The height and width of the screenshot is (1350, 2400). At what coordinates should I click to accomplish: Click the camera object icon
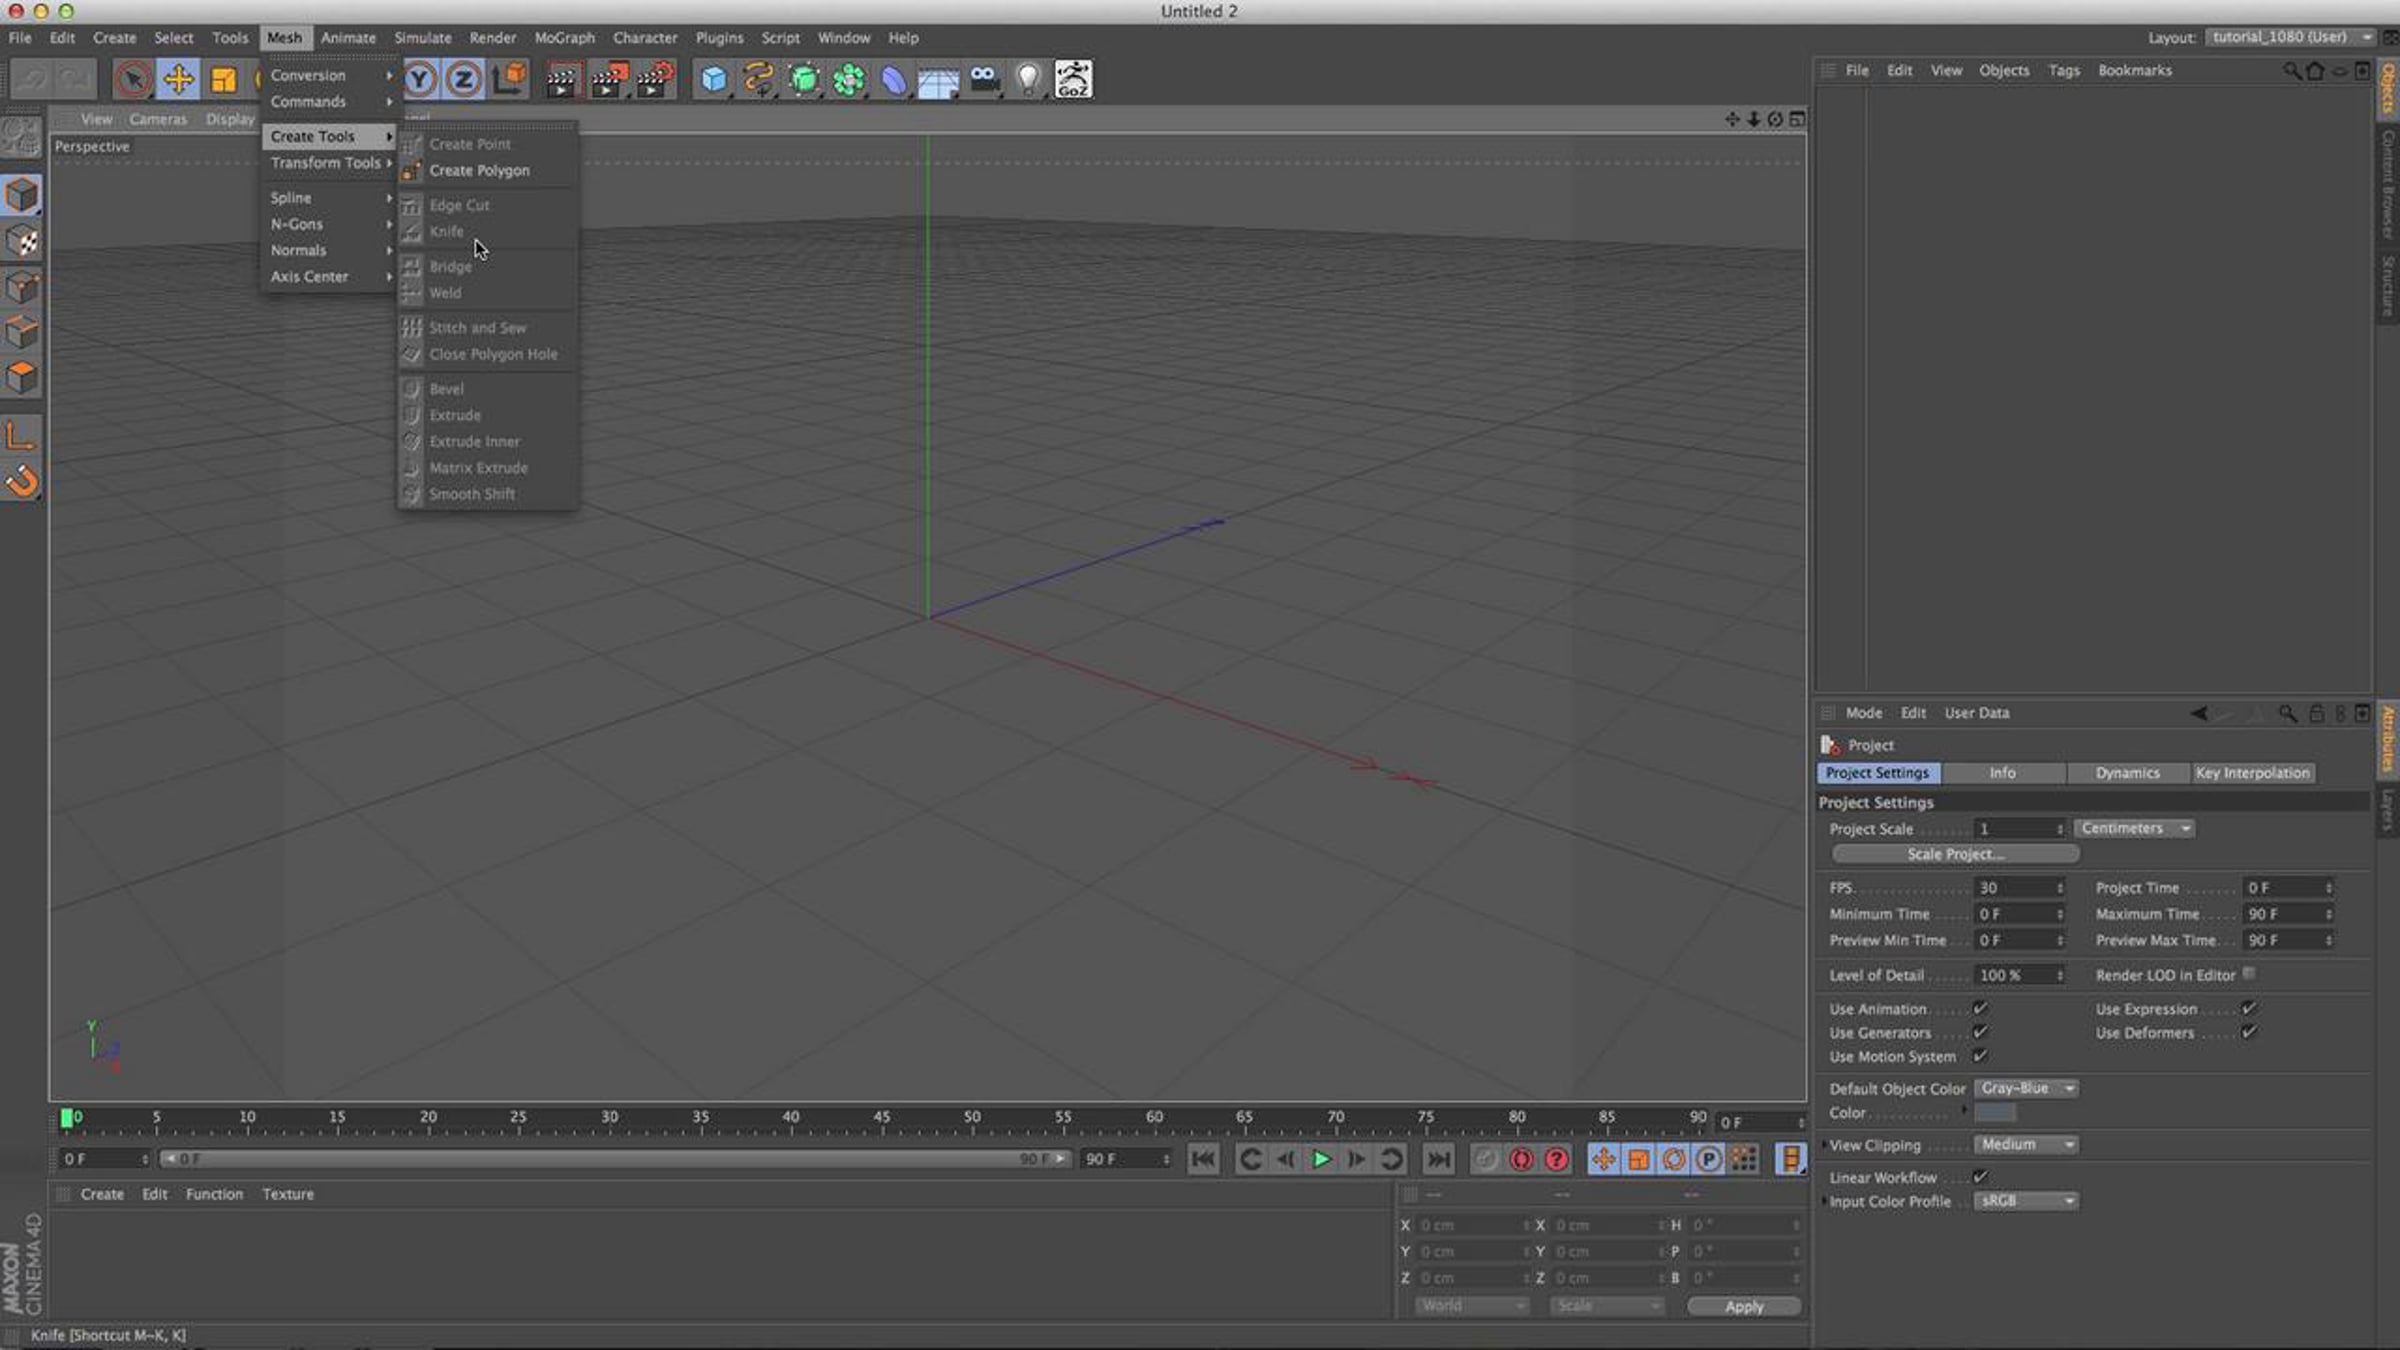(x=984, y=79)
